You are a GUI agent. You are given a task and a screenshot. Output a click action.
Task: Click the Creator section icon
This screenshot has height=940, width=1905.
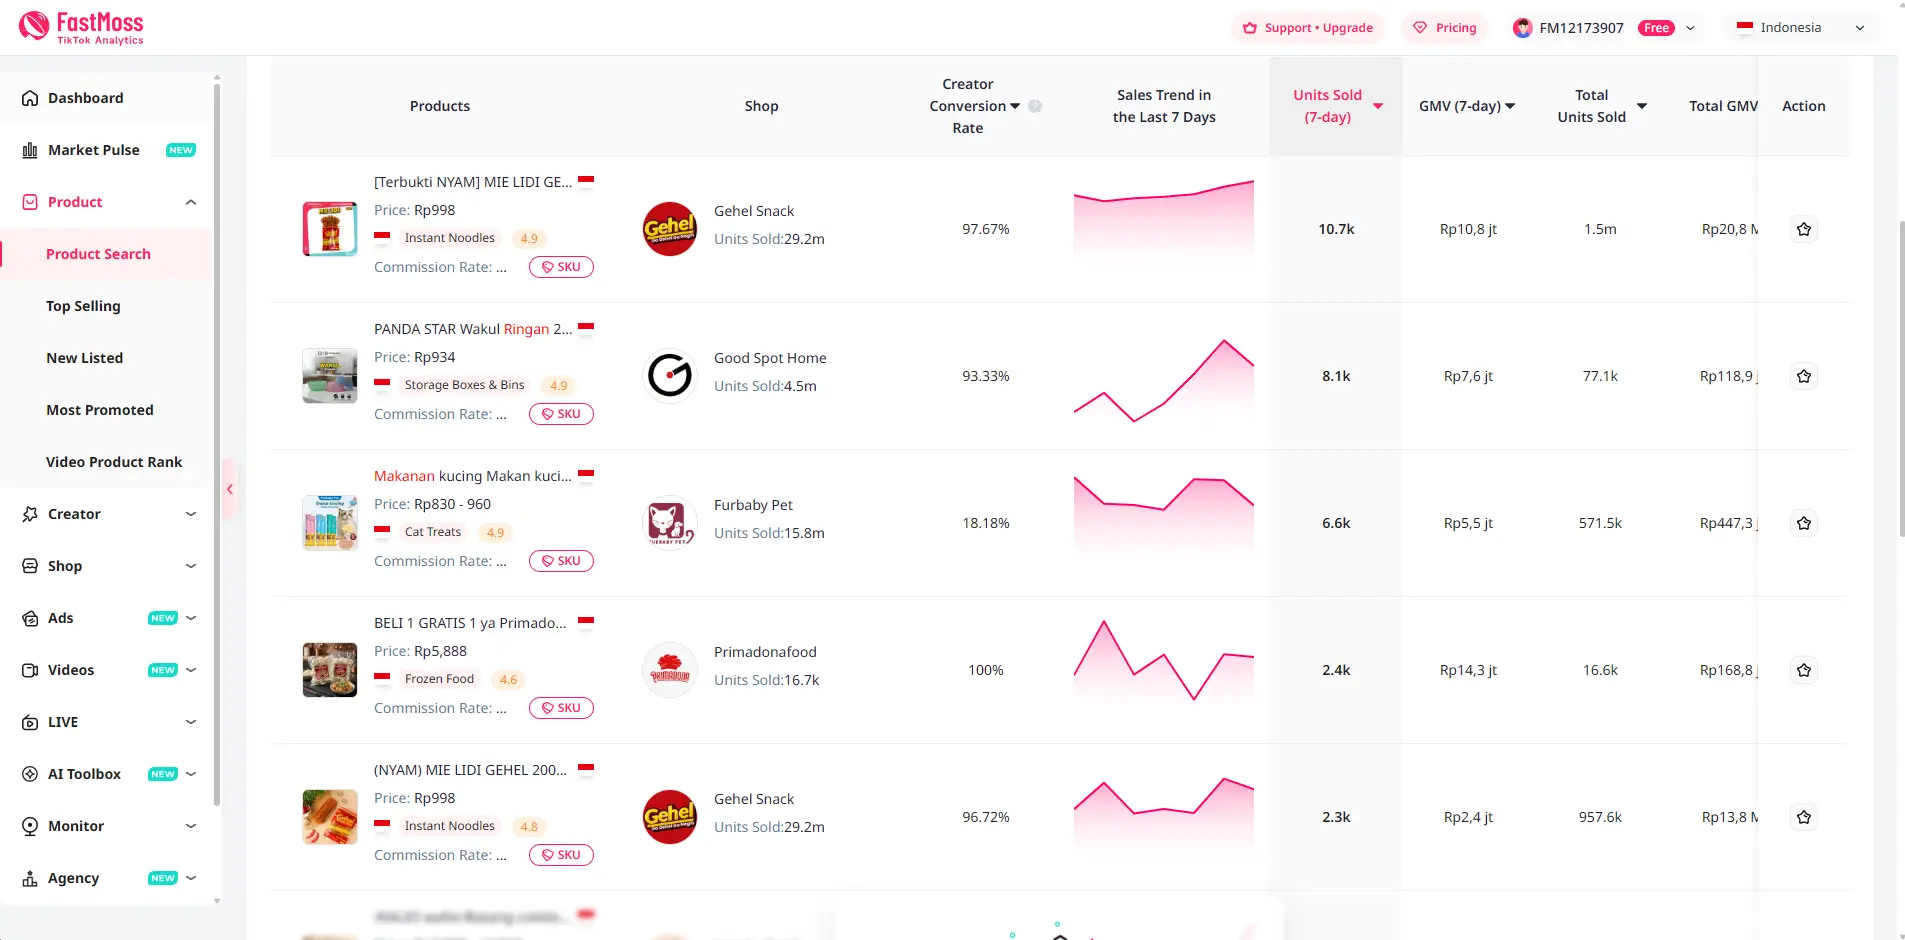pos(30,514)
